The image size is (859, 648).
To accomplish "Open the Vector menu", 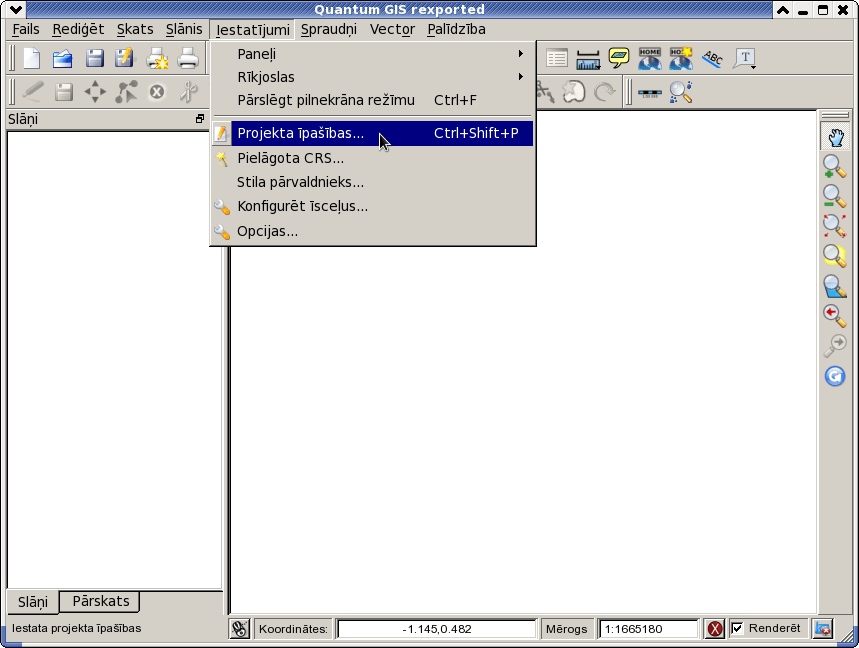I will click(392, 29).
